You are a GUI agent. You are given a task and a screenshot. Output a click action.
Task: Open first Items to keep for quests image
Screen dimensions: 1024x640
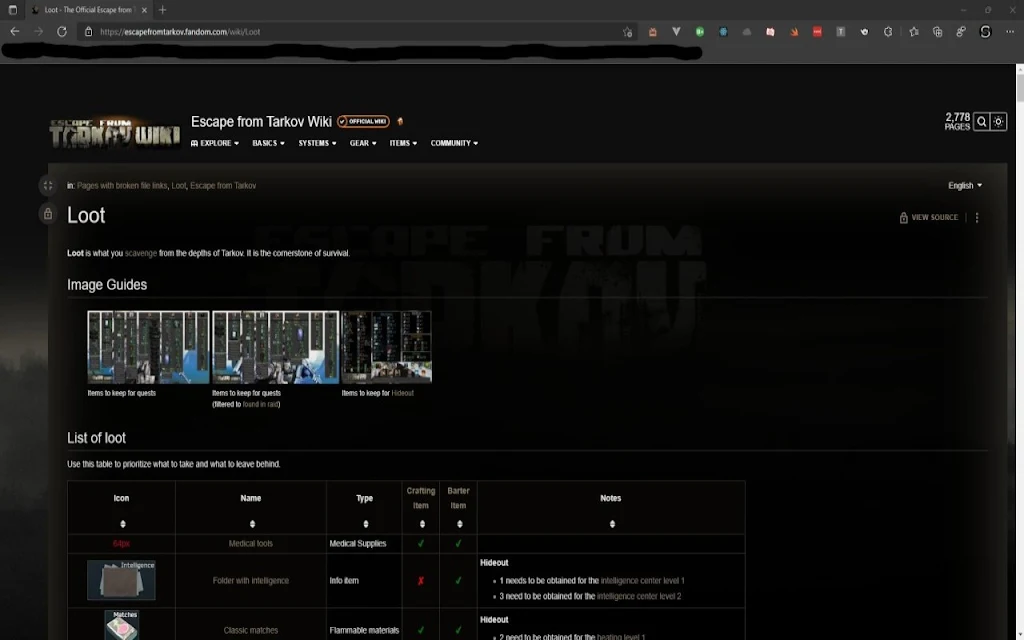tap(148, 347)
